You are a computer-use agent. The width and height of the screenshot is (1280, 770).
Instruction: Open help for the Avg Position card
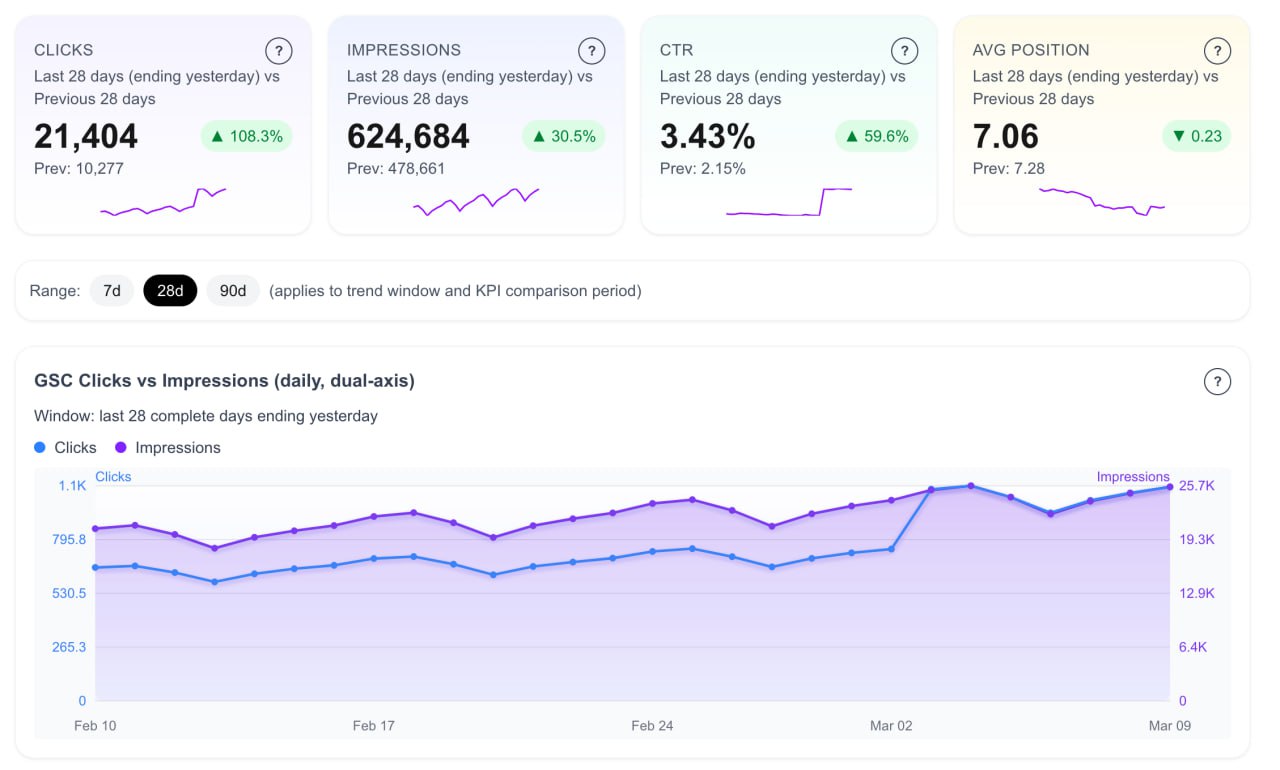[x=1217, y=51]
